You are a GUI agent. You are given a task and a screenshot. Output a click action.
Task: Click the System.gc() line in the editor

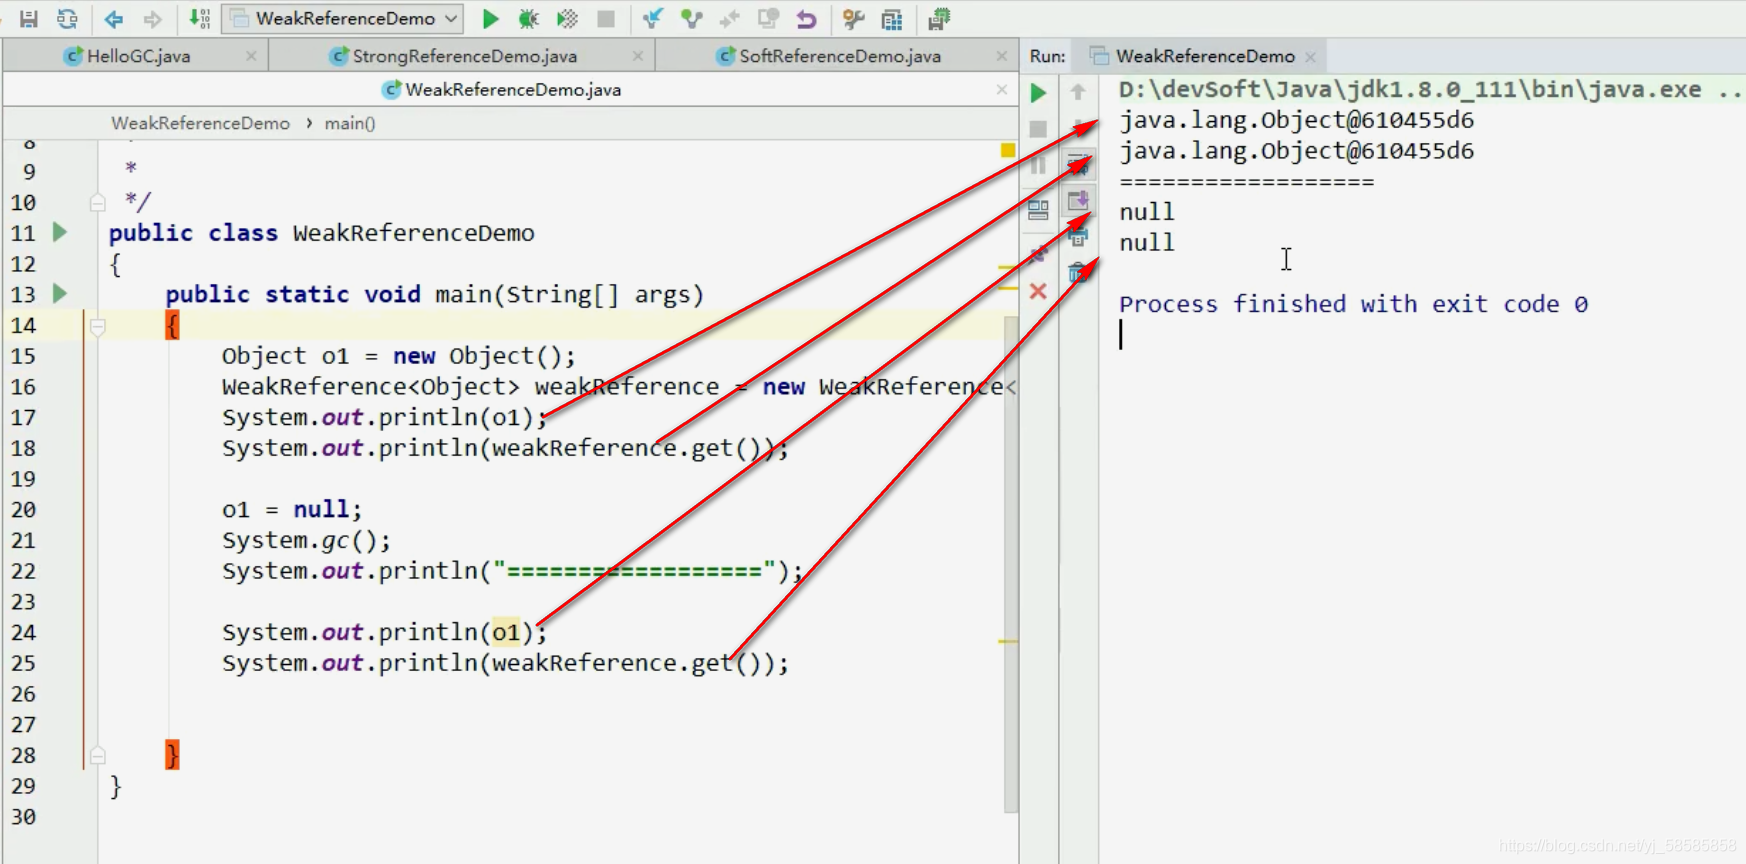[x=306, y=541]
